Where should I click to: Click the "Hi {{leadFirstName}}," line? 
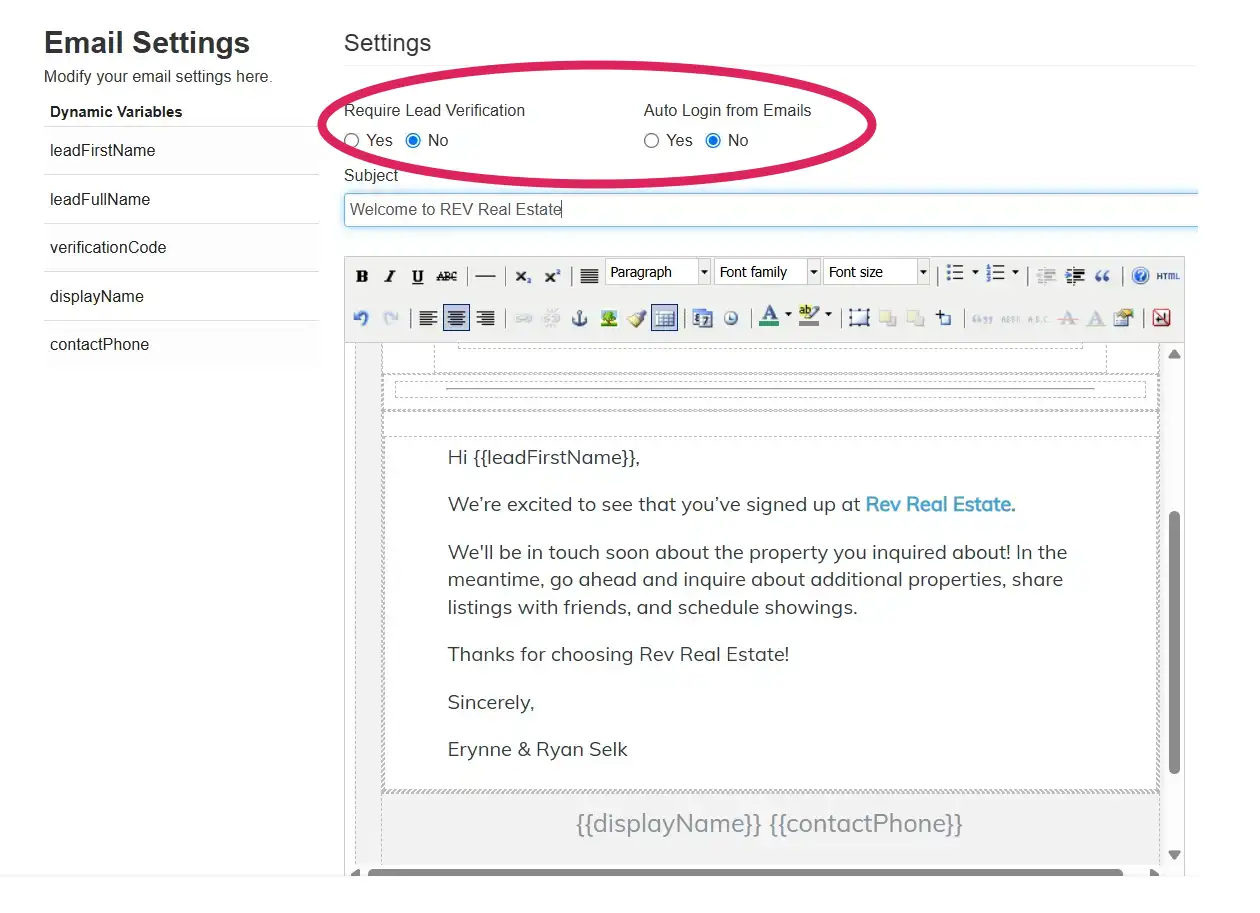click(544, 458)
